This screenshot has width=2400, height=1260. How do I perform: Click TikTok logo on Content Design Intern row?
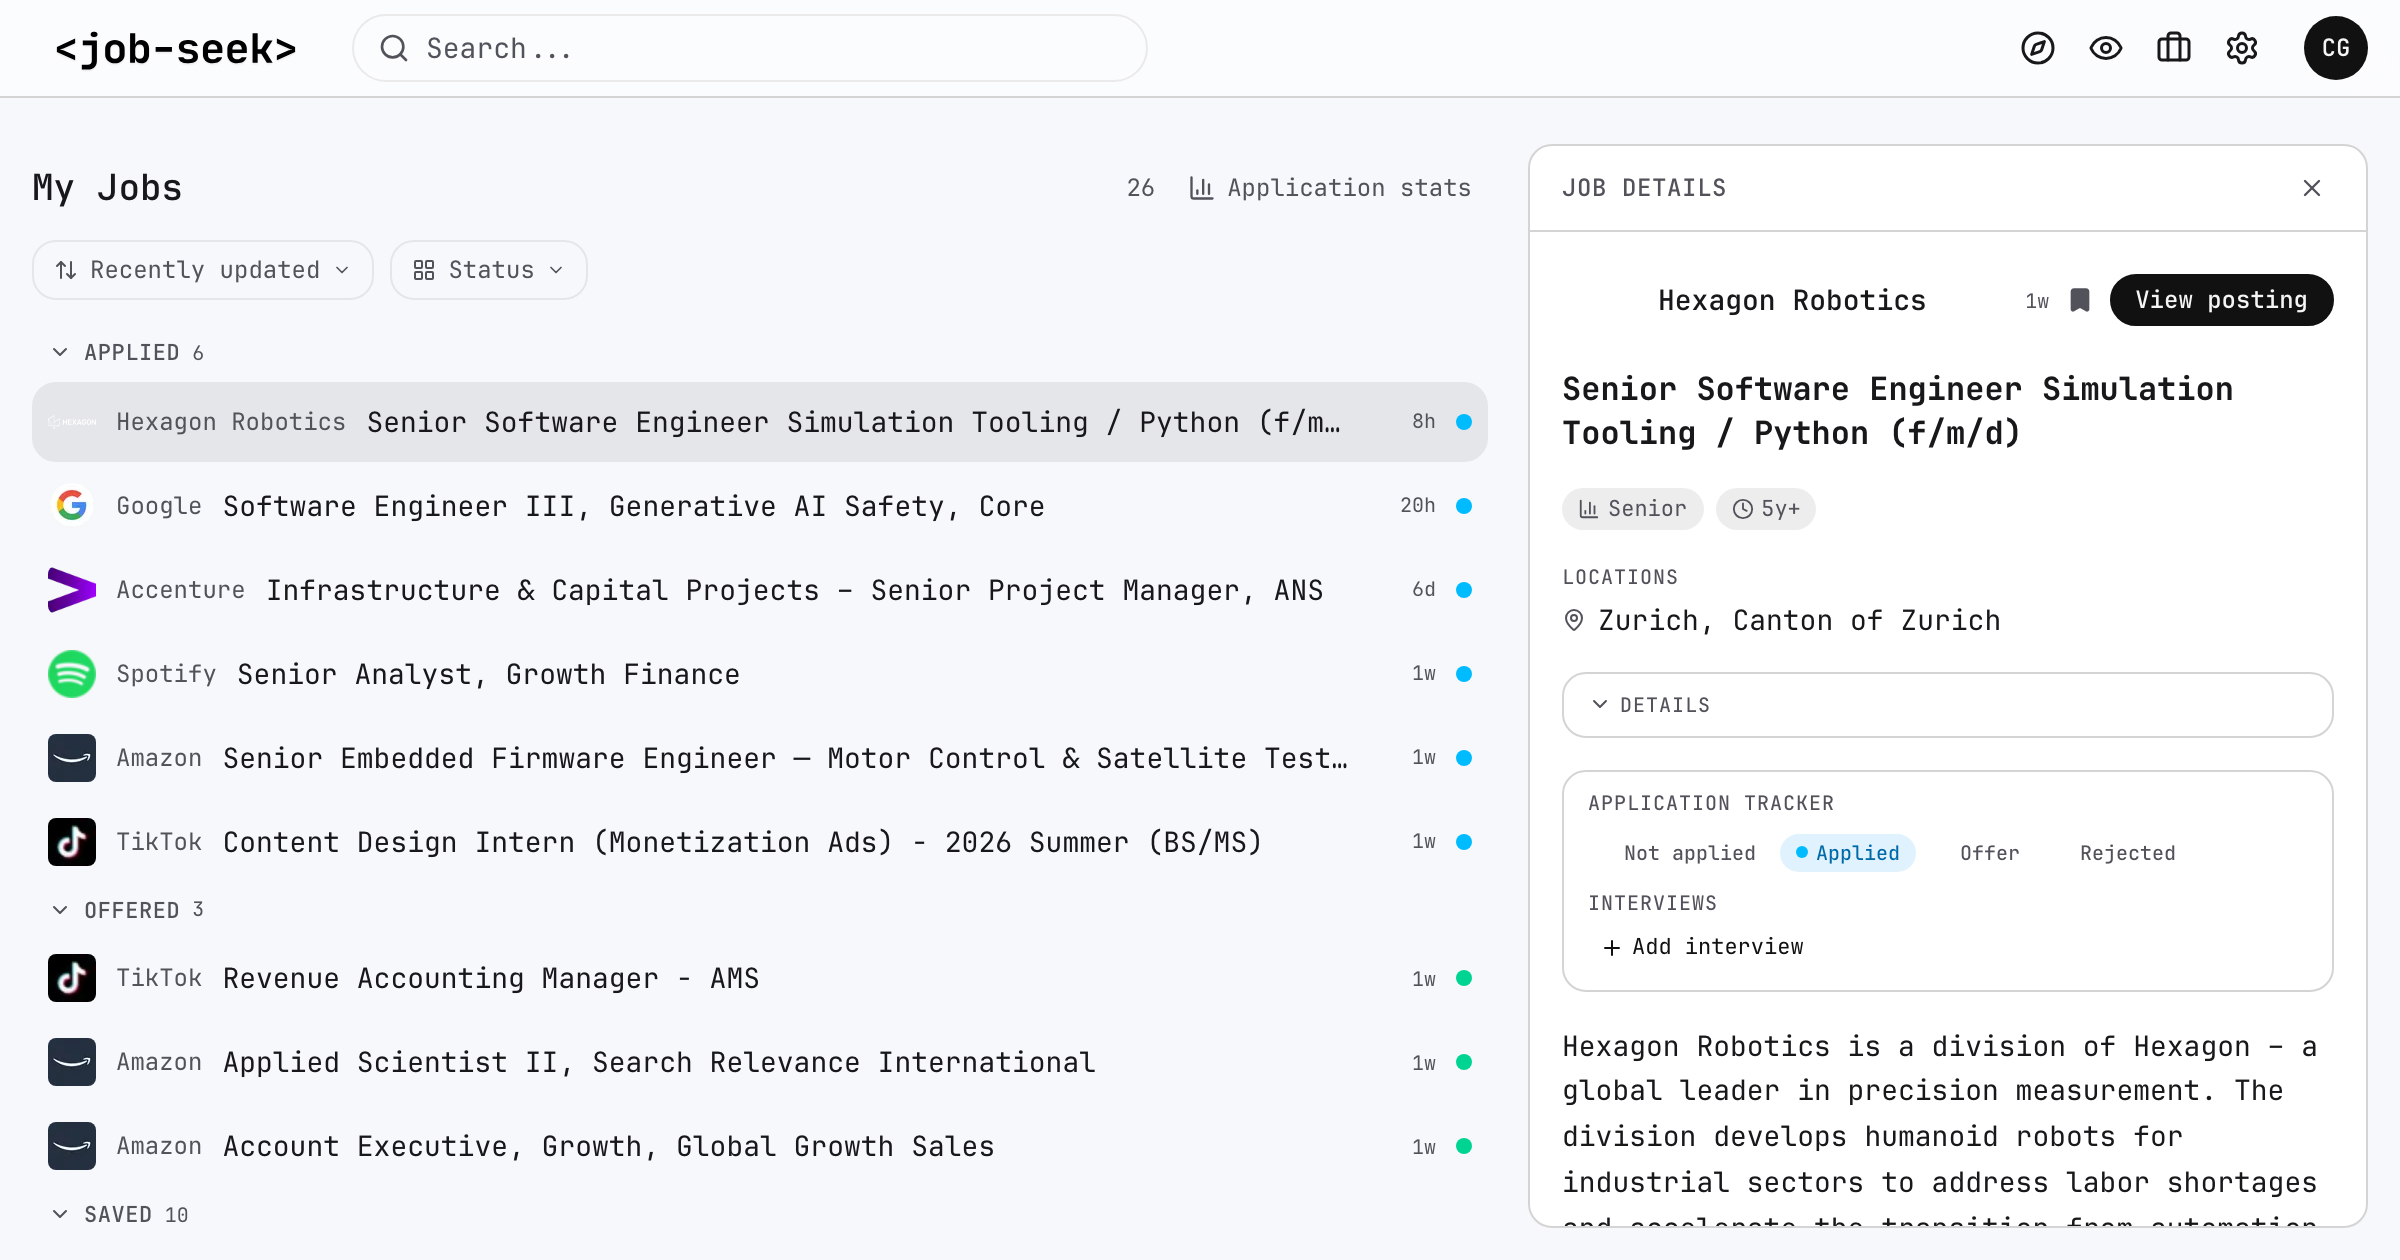click(x=72, y=842)
